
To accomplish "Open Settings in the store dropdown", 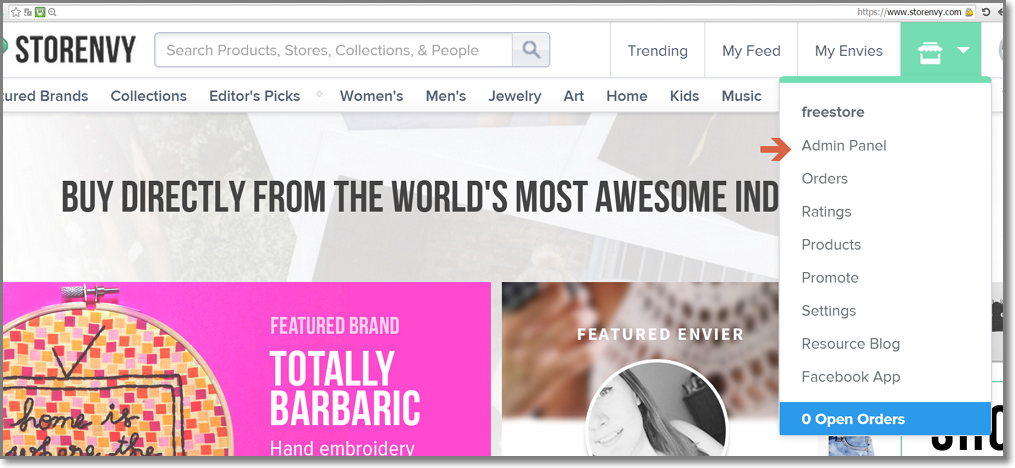I will tap(828, 311).
